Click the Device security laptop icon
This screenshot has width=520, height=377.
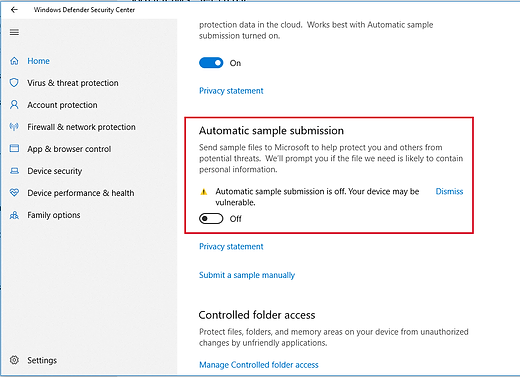pyautogui.click(x=14, y=171)
